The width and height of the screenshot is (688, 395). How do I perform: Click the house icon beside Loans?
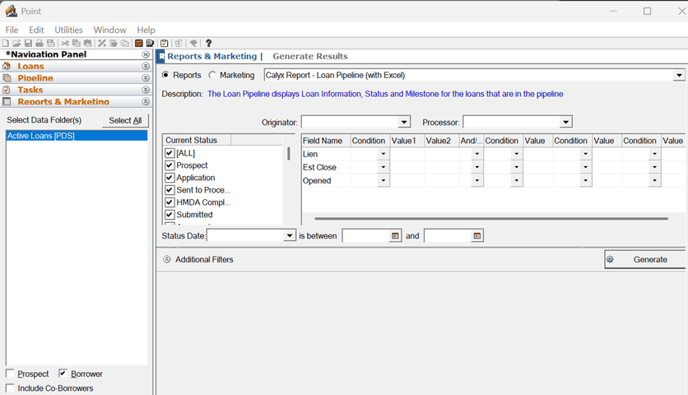point(7,66)
